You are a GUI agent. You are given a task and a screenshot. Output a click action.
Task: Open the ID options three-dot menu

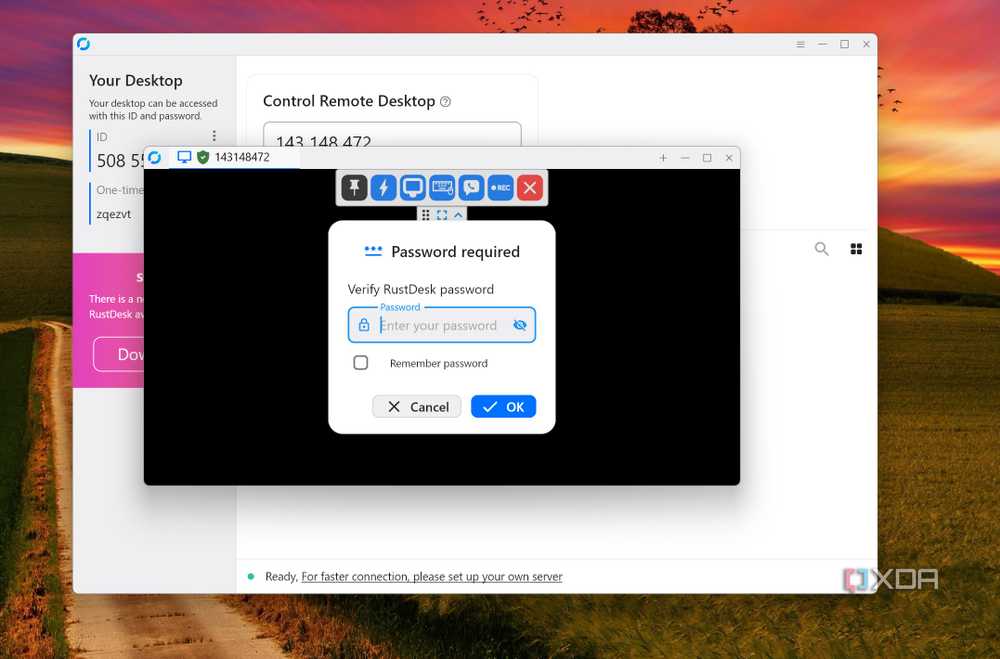[x=214, y=136]
